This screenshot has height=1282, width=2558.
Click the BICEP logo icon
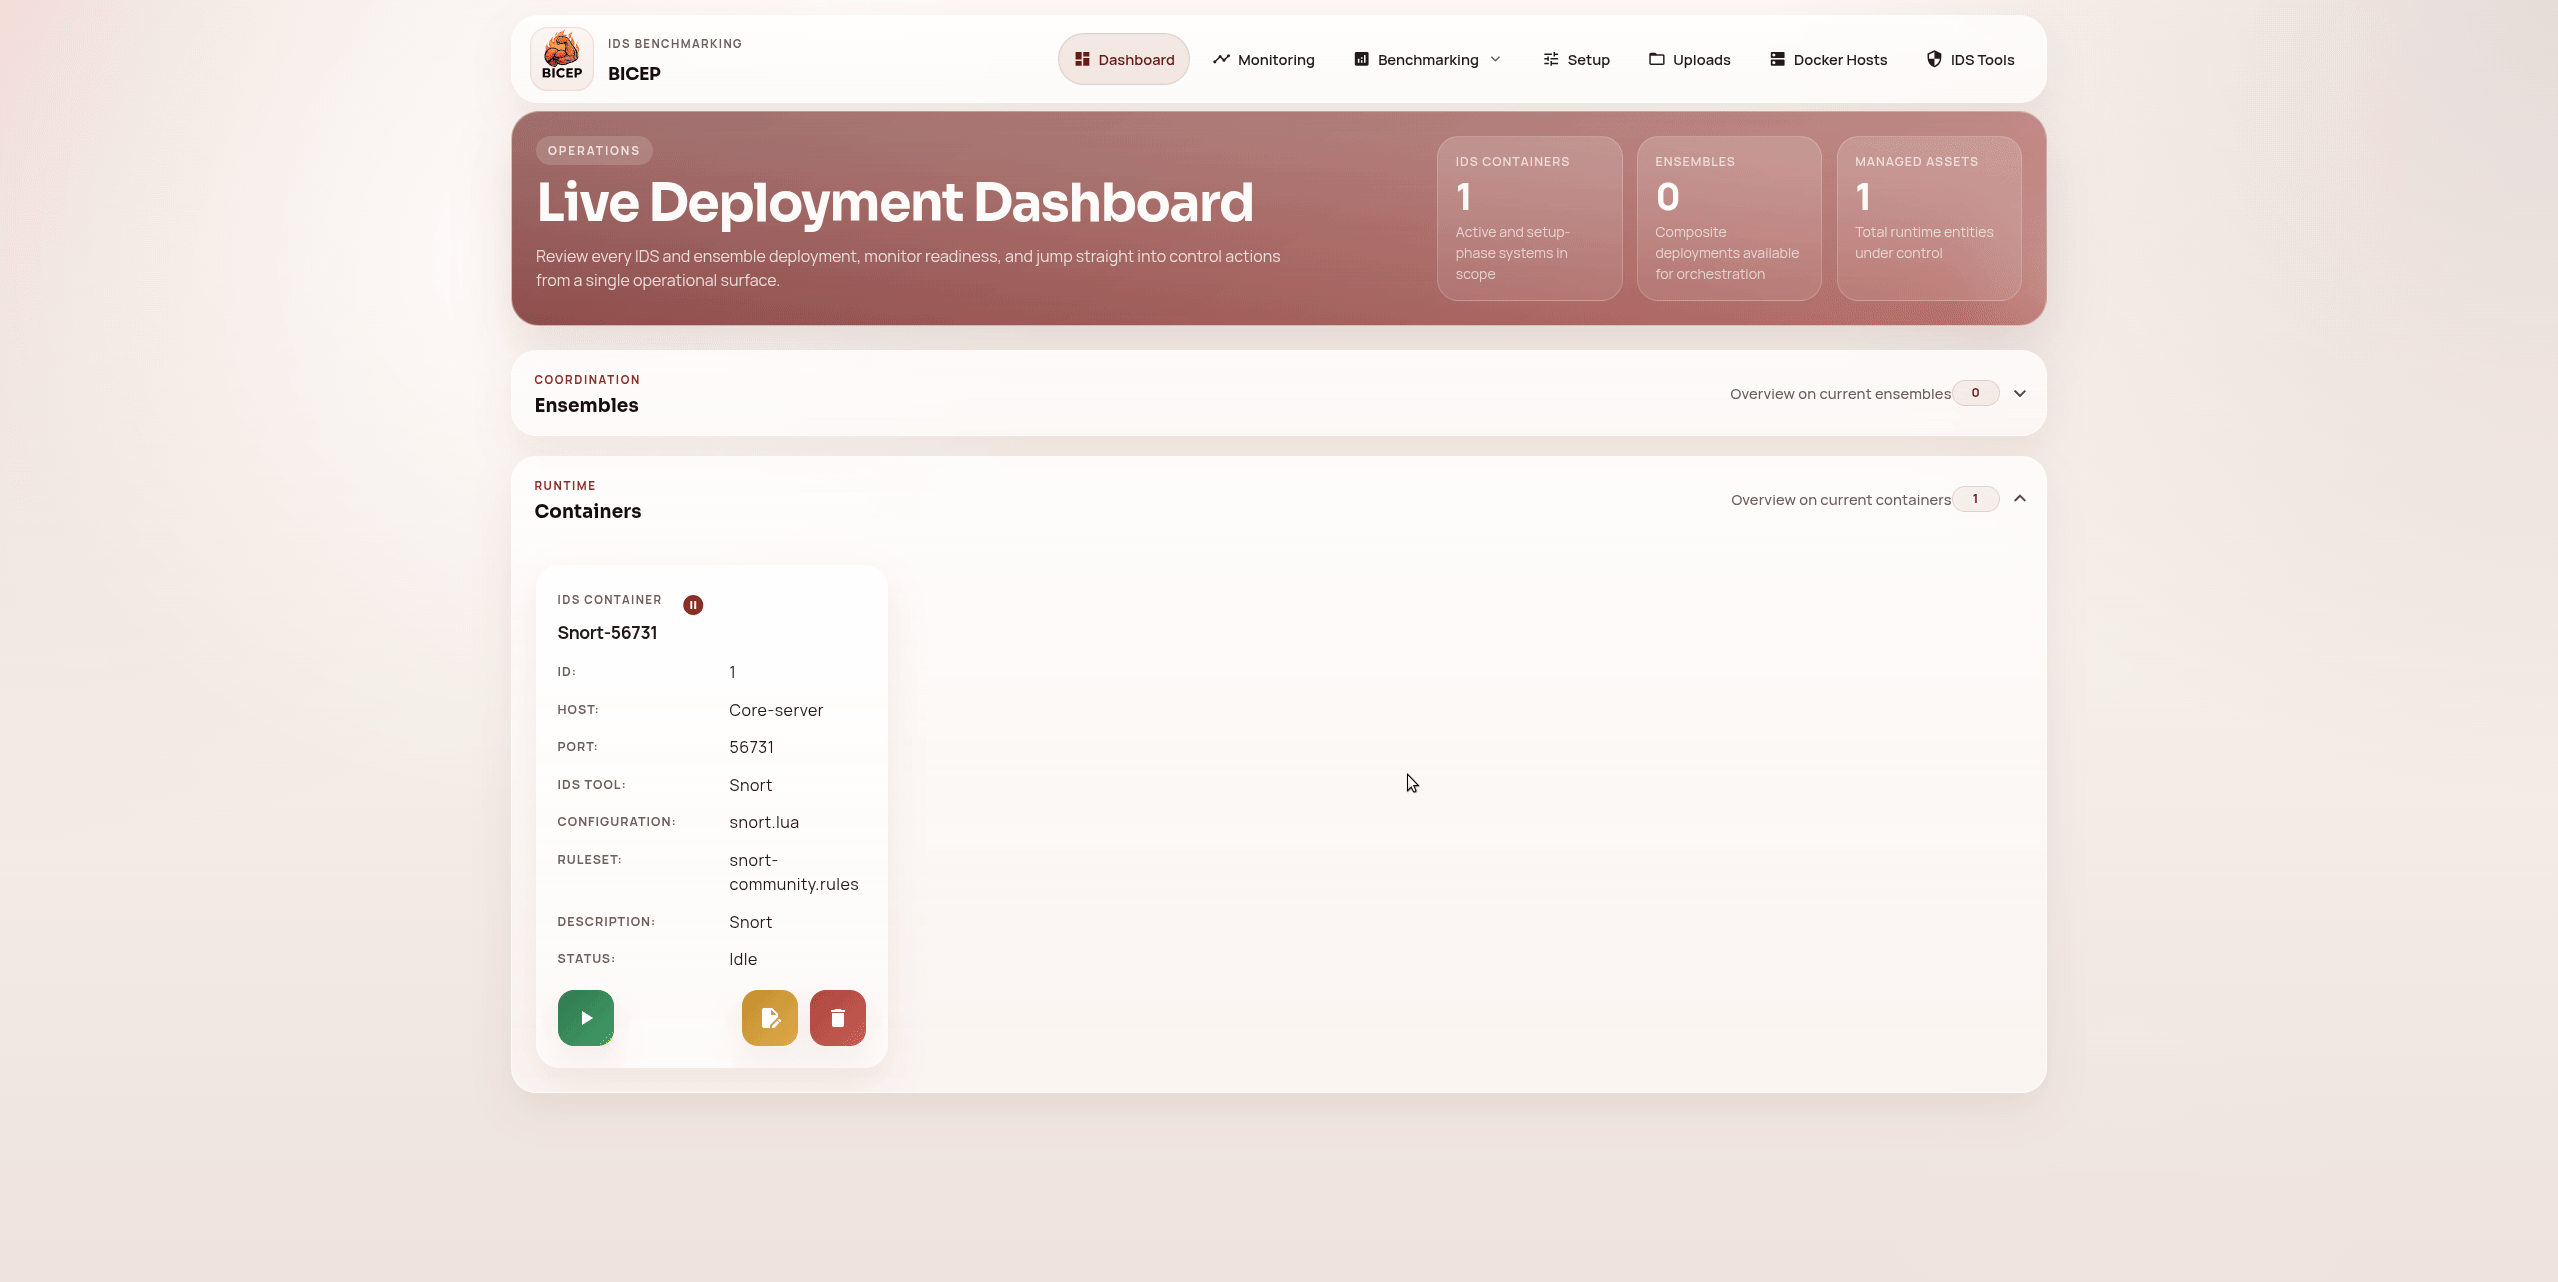pos(561,59)
